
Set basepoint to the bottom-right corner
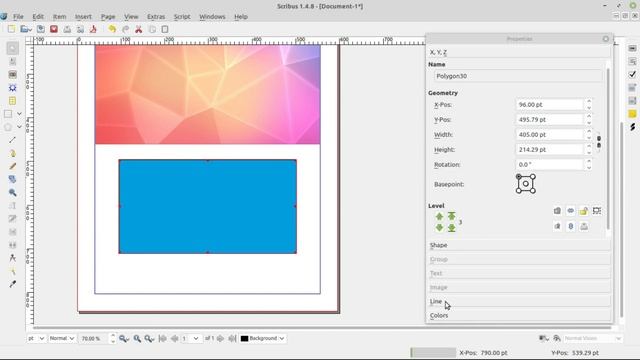coord(533,191)
